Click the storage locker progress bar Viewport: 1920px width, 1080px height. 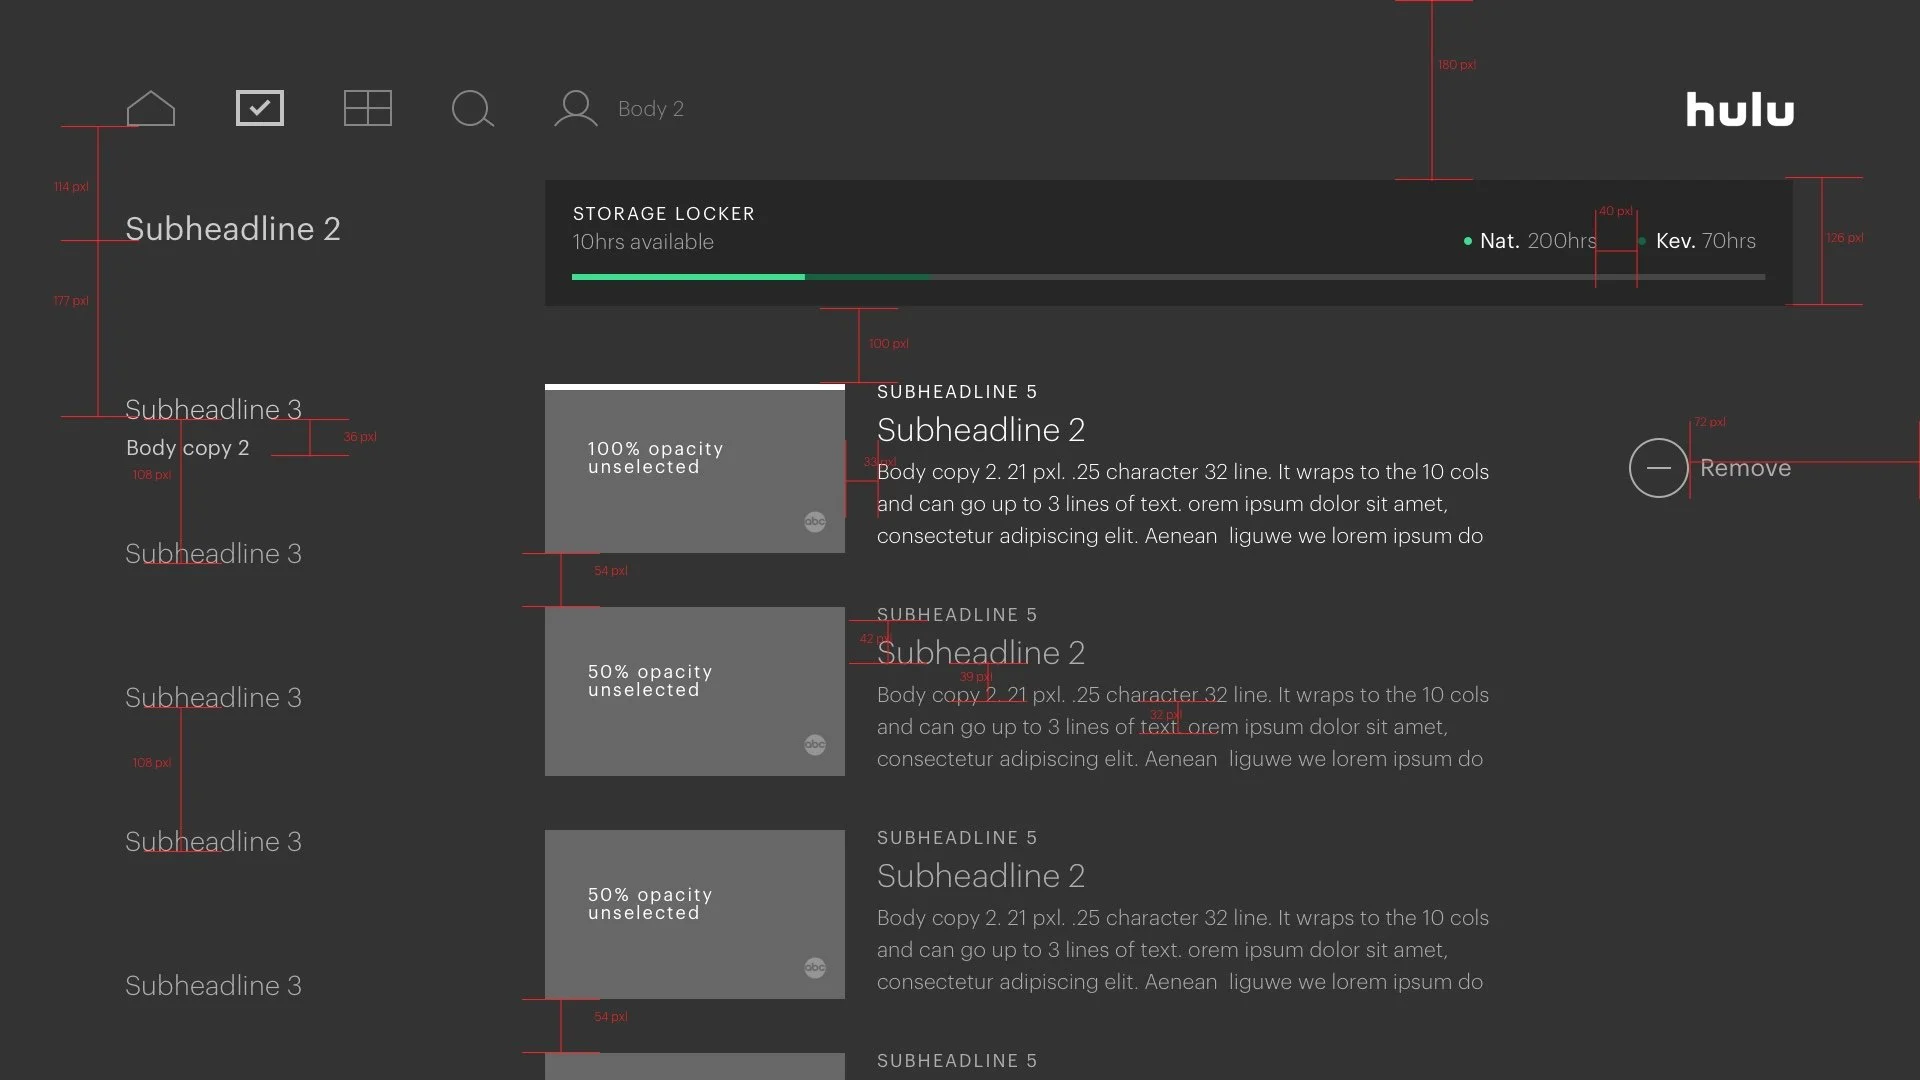coord(1168,277)
